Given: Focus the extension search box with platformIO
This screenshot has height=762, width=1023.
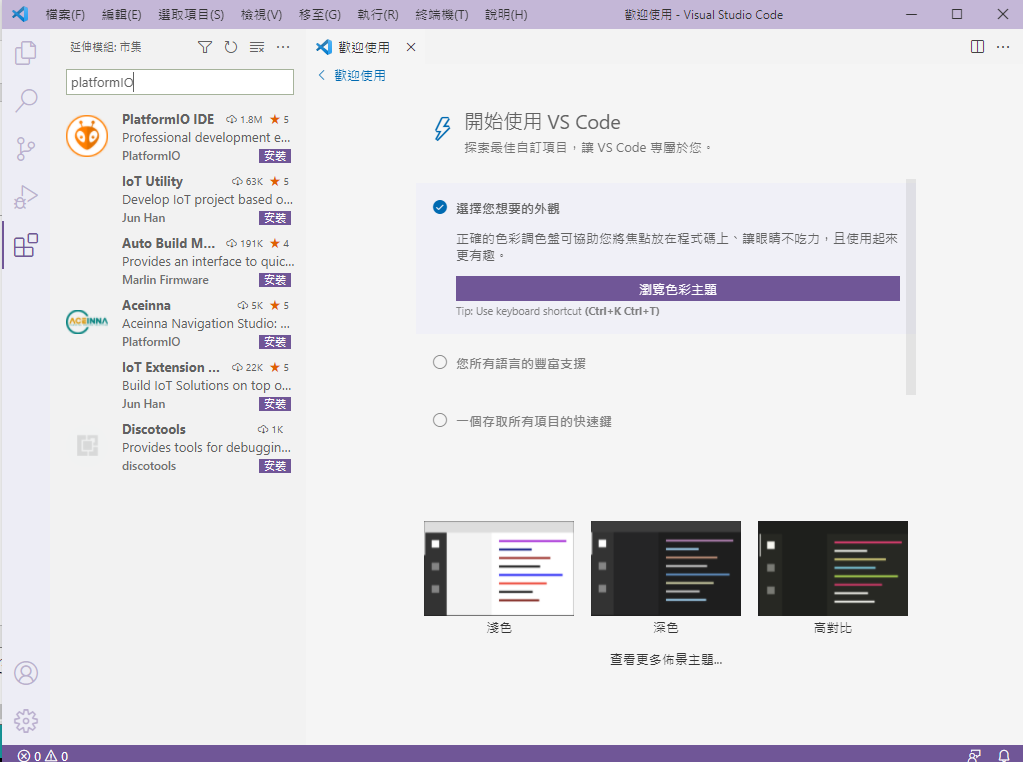Looking at the screenshot, I should [180, 82].
